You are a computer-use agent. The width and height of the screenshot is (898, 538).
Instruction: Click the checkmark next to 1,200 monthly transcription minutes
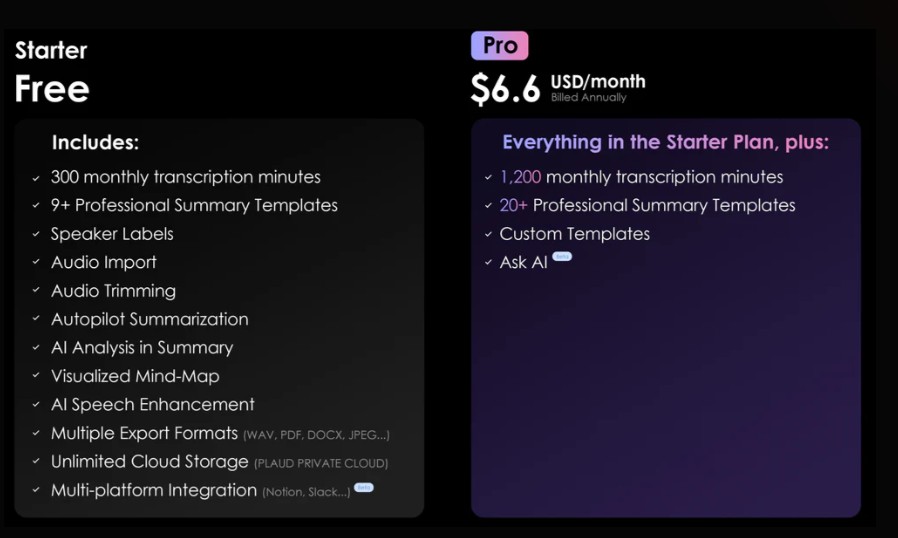489,178
